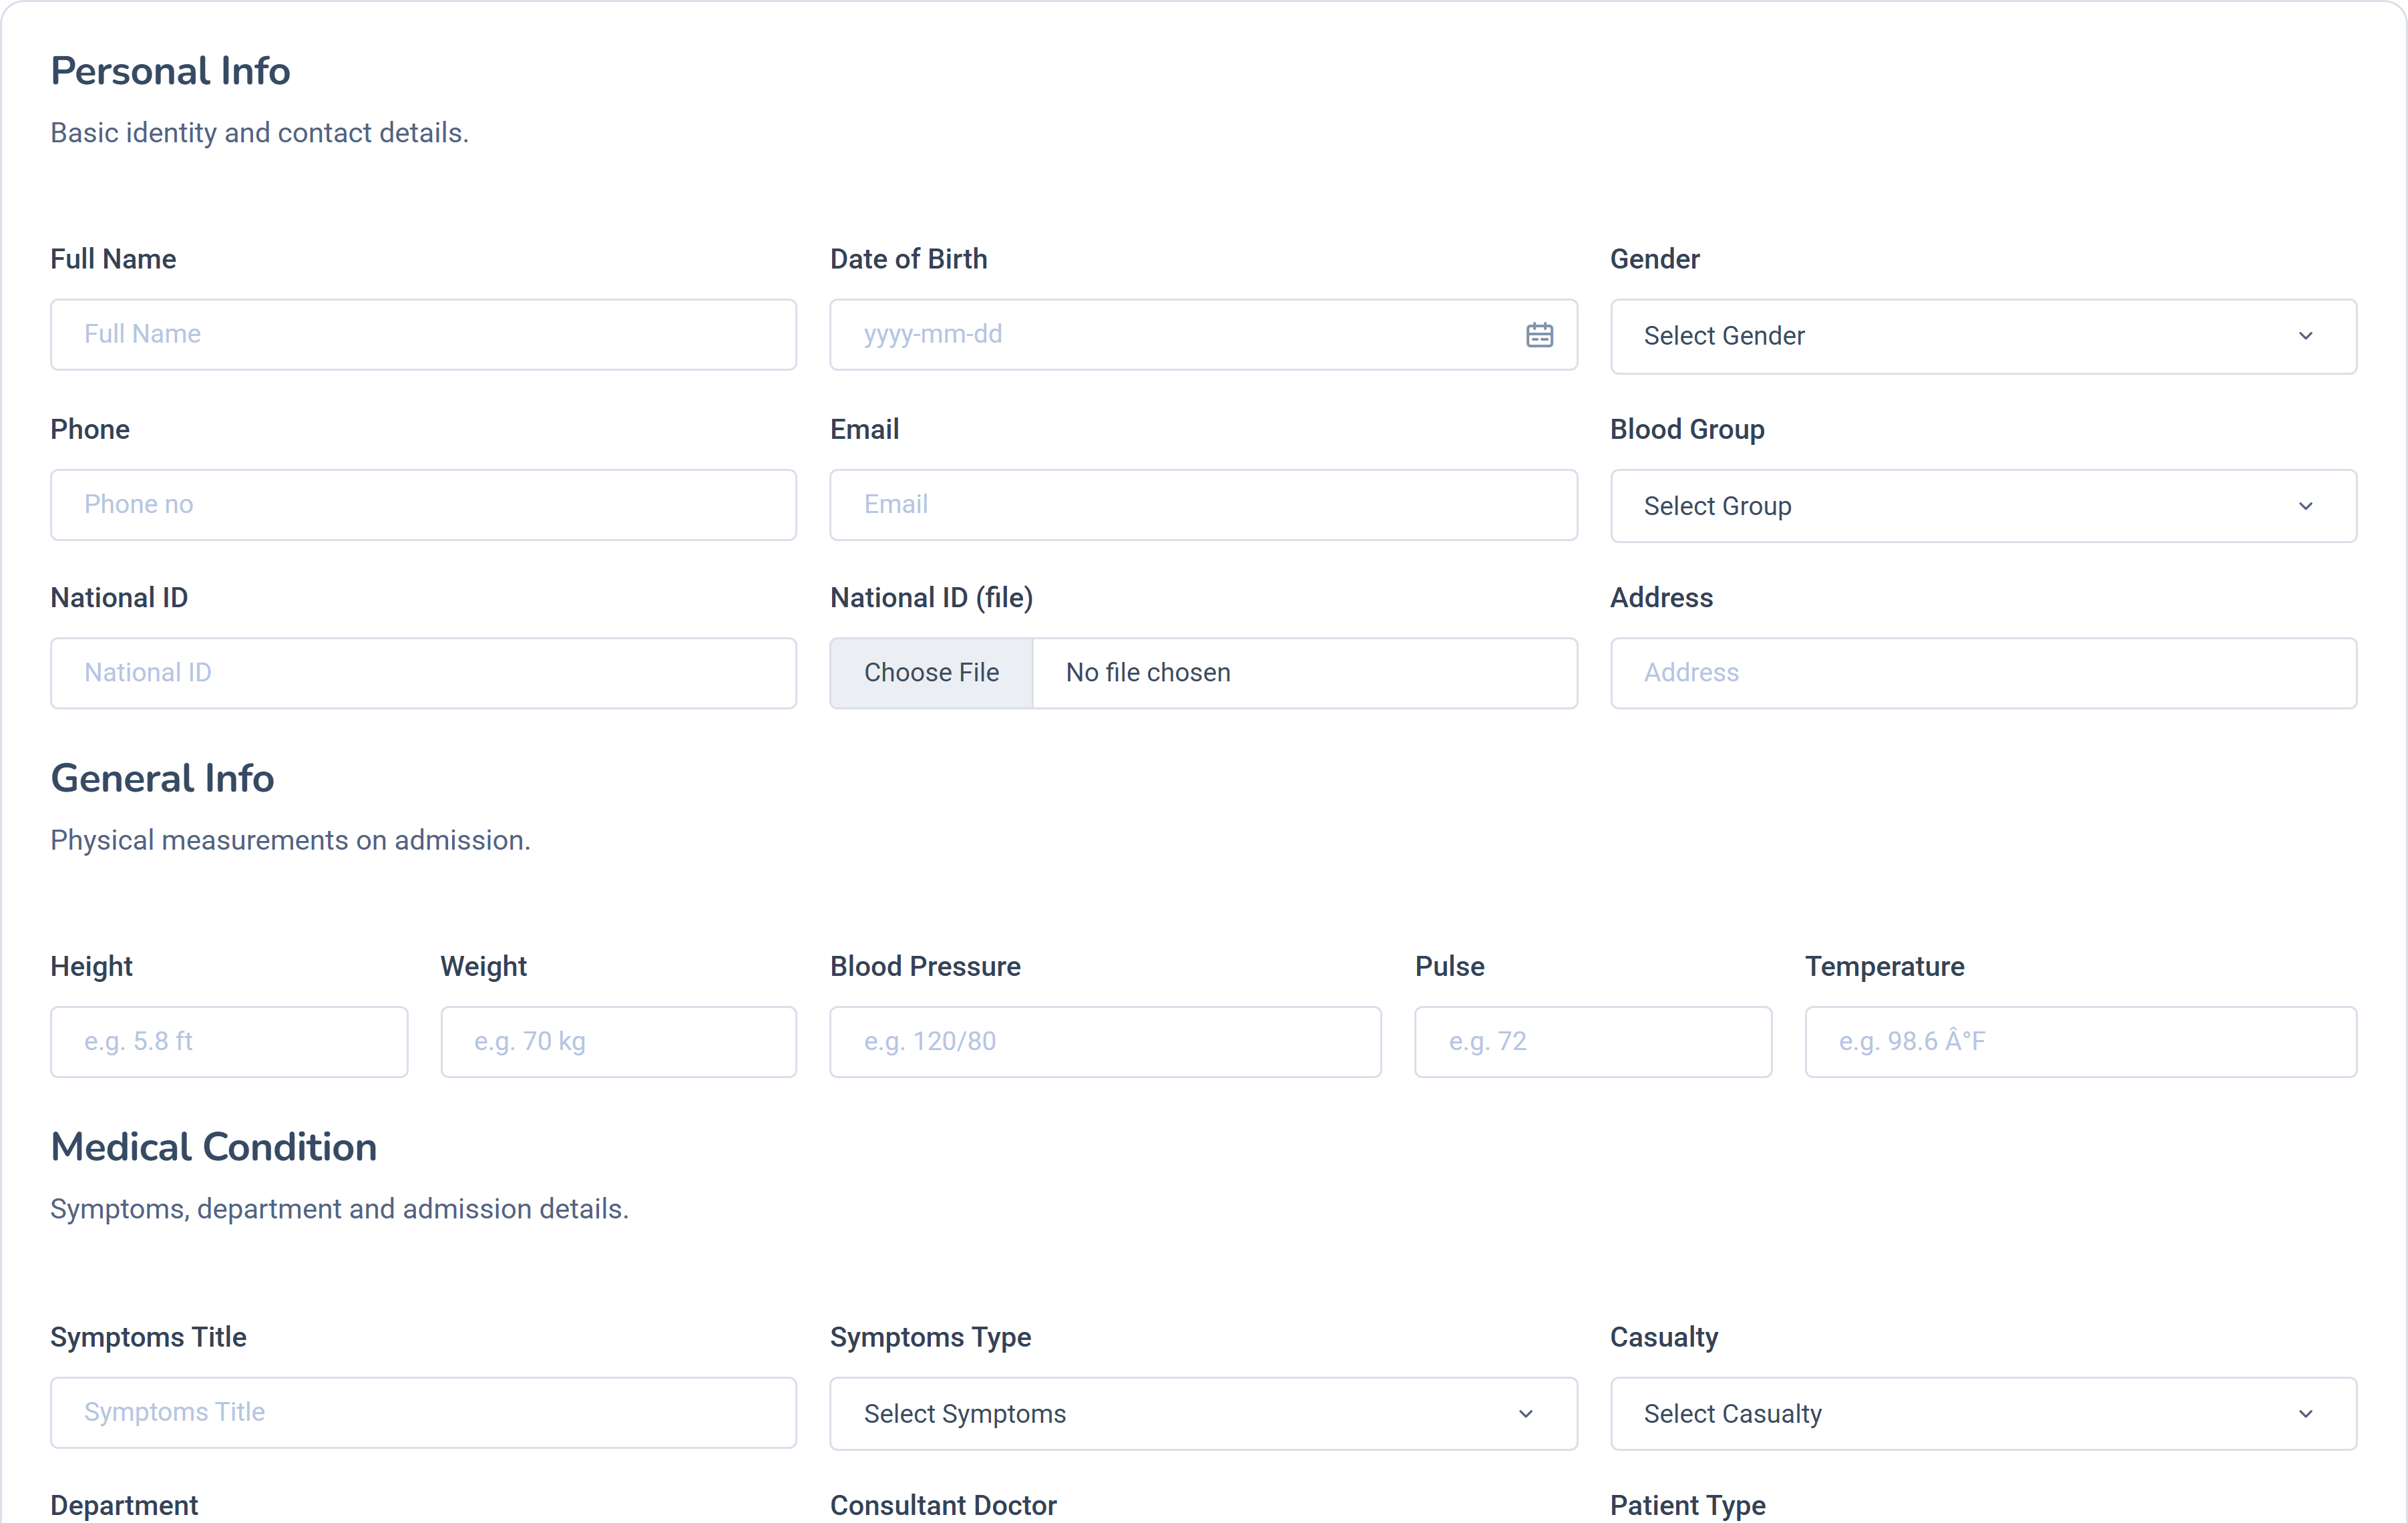Viewport: 2408px width, 1523px height.
Task: Open the Select Gender dropdown
Action: tap(1983, 337)
